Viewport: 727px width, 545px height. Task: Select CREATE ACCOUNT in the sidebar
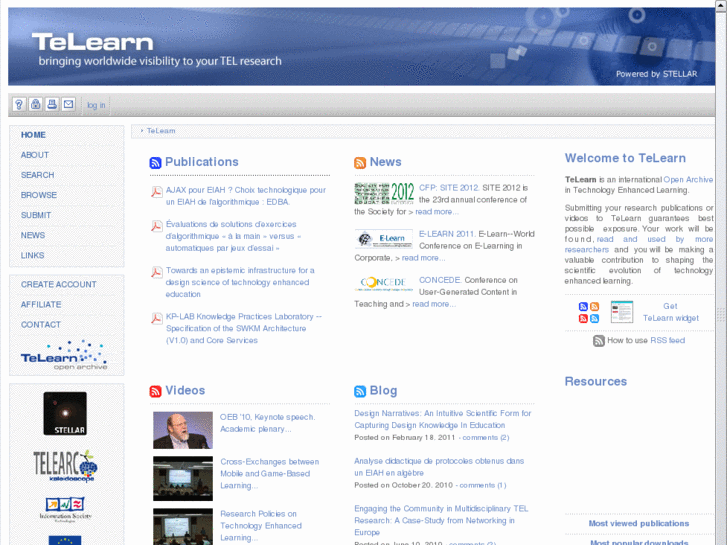pyautogui.click(x=58, y=284)
